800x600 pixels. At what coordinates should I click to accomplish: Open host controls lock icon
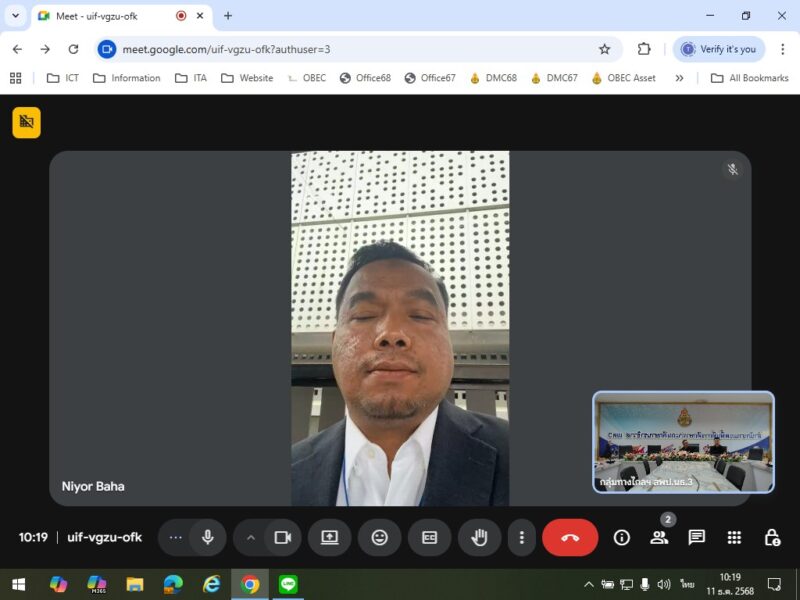pos(772,537)
